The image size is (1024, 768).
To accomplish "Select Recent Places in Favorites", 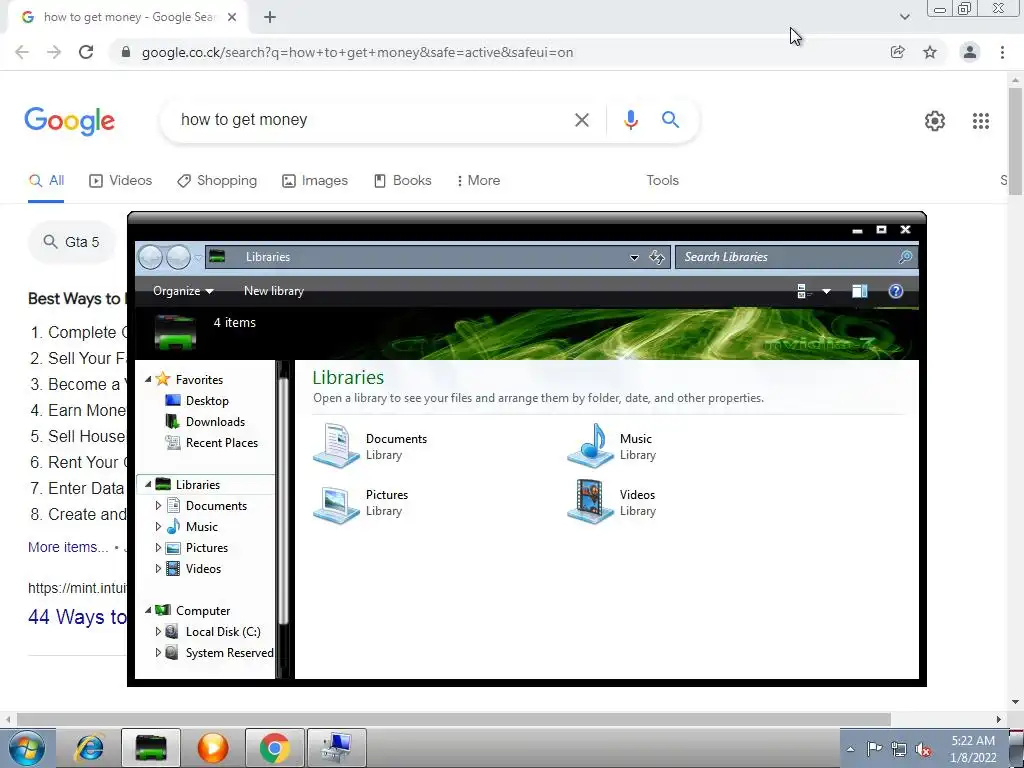I will tap(221, 443).
